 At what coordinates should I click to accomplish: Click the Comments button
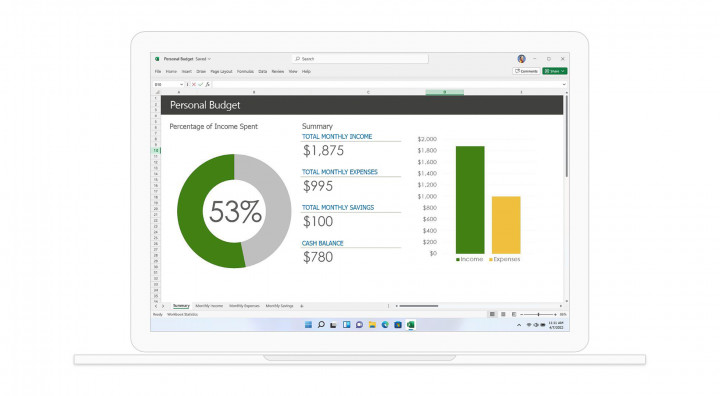pos(526,71)
